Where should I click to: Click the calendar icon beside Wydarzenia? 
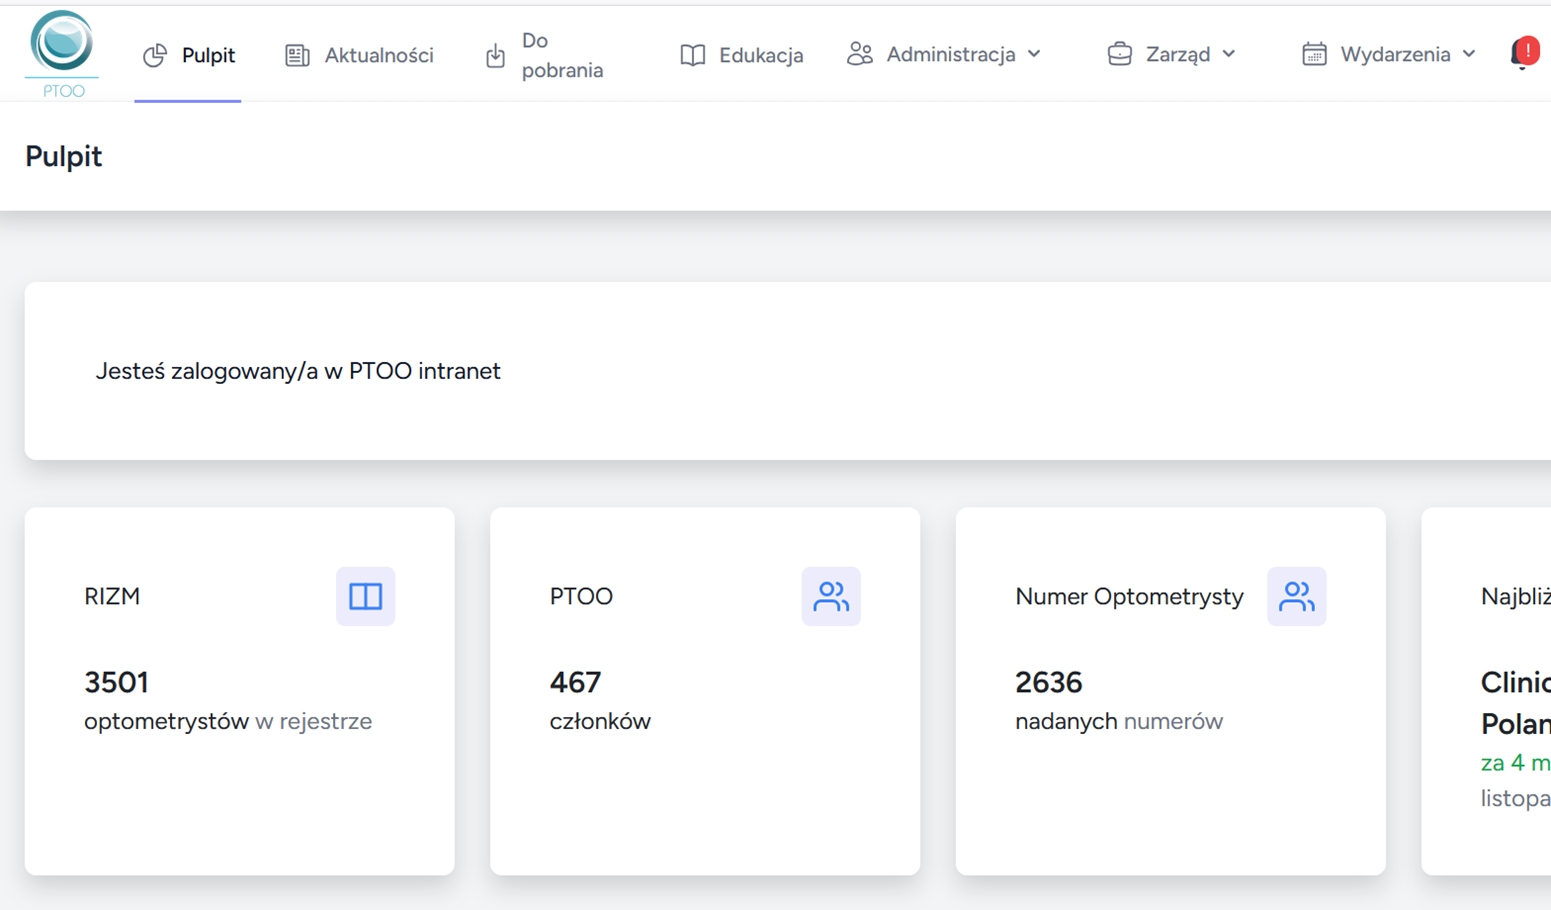(1315, 55)
